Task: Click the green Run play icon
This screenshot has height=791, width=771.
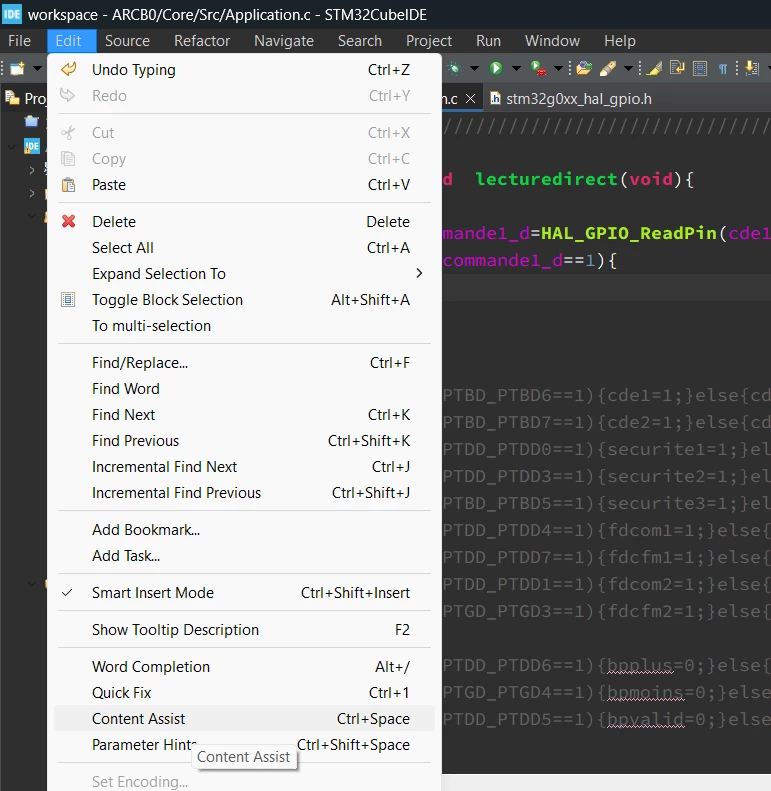Action: (x=496, y=68)
